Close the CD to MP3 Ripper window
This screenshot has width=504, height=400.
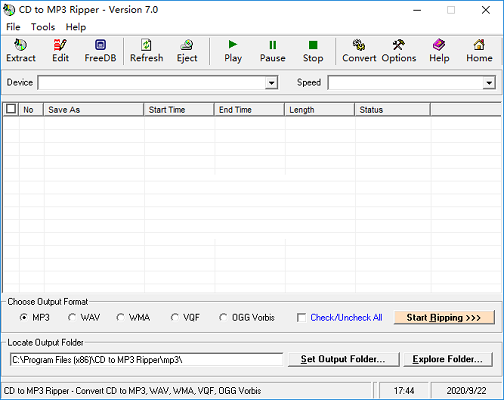coord(486,10)
